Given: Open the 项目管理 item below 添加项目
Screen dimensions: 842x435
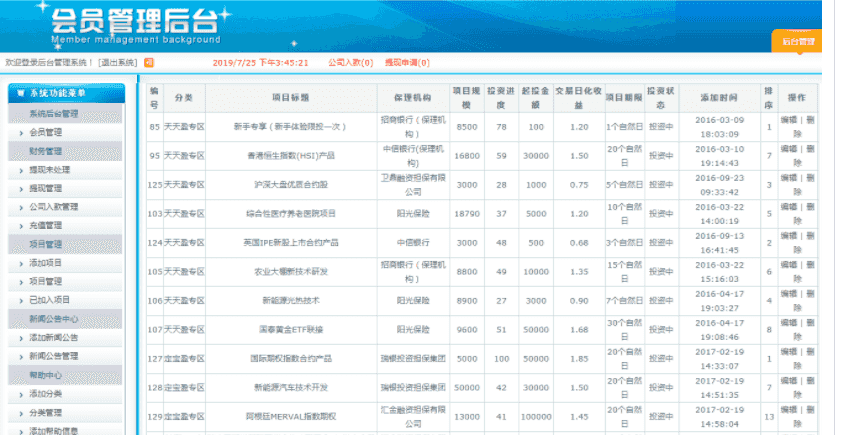Looking at the screenshot, I should (46, 281).
